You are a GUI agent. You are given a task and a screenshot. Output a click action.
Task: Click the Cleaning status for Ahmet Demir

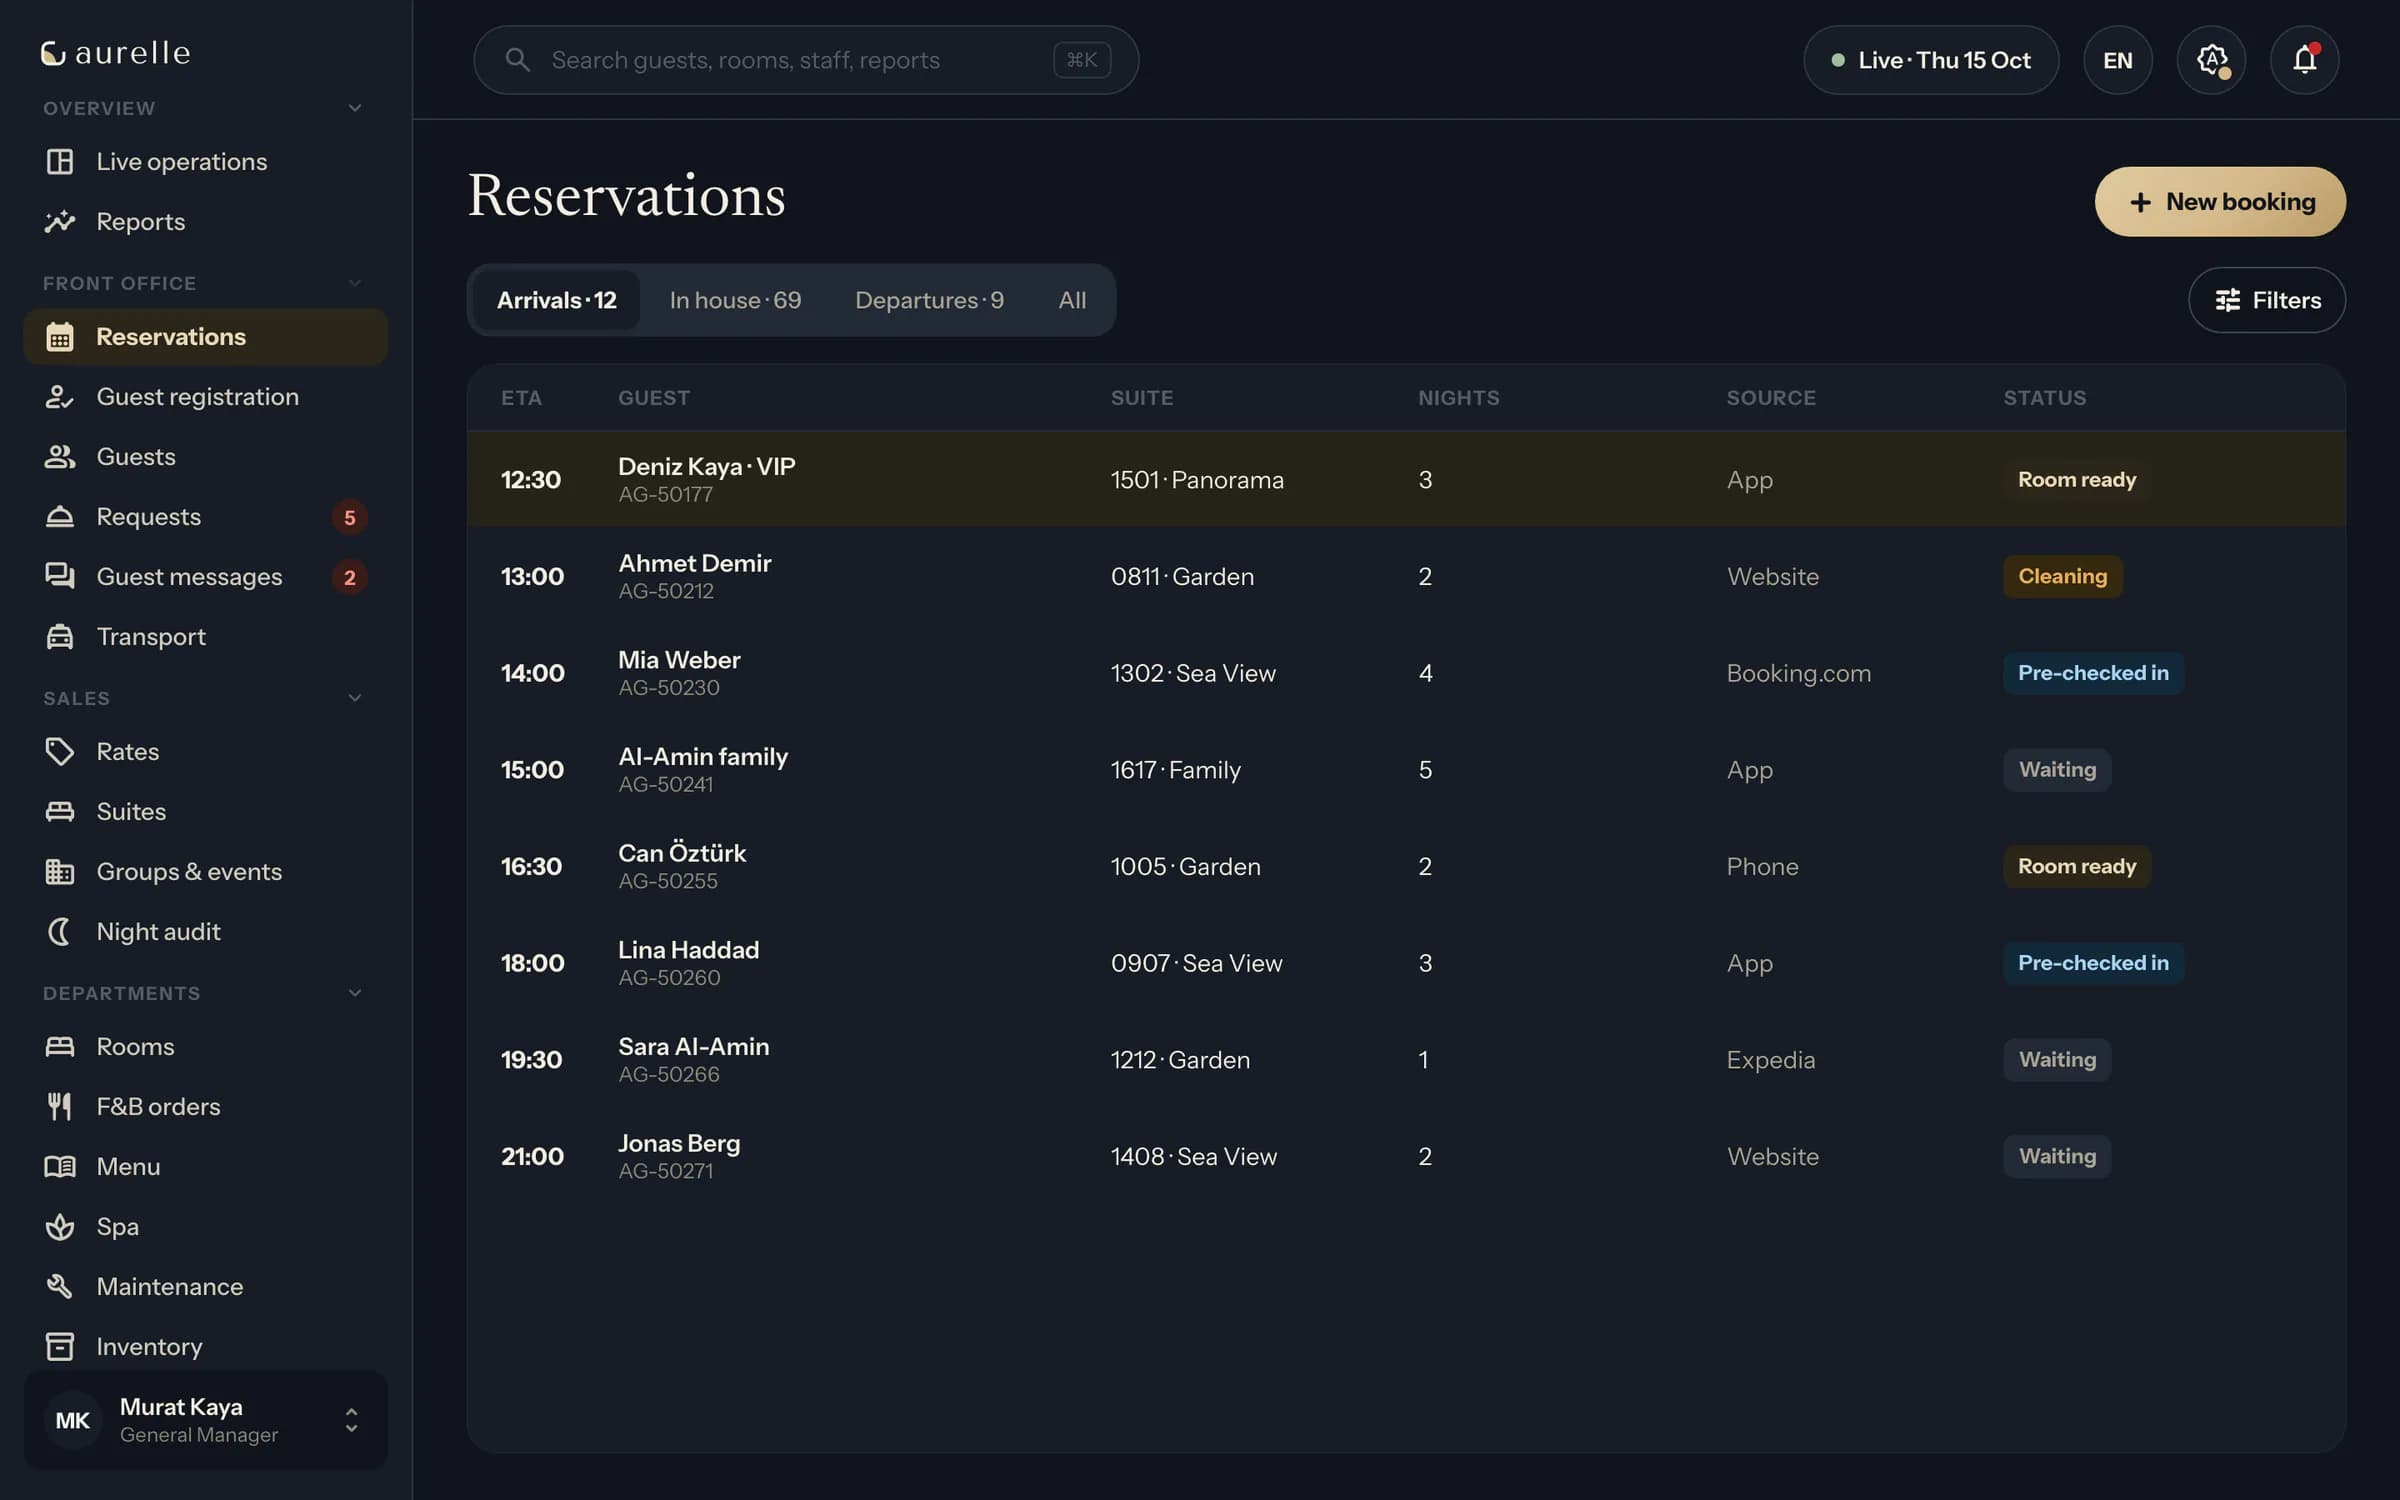point(2062,576)
